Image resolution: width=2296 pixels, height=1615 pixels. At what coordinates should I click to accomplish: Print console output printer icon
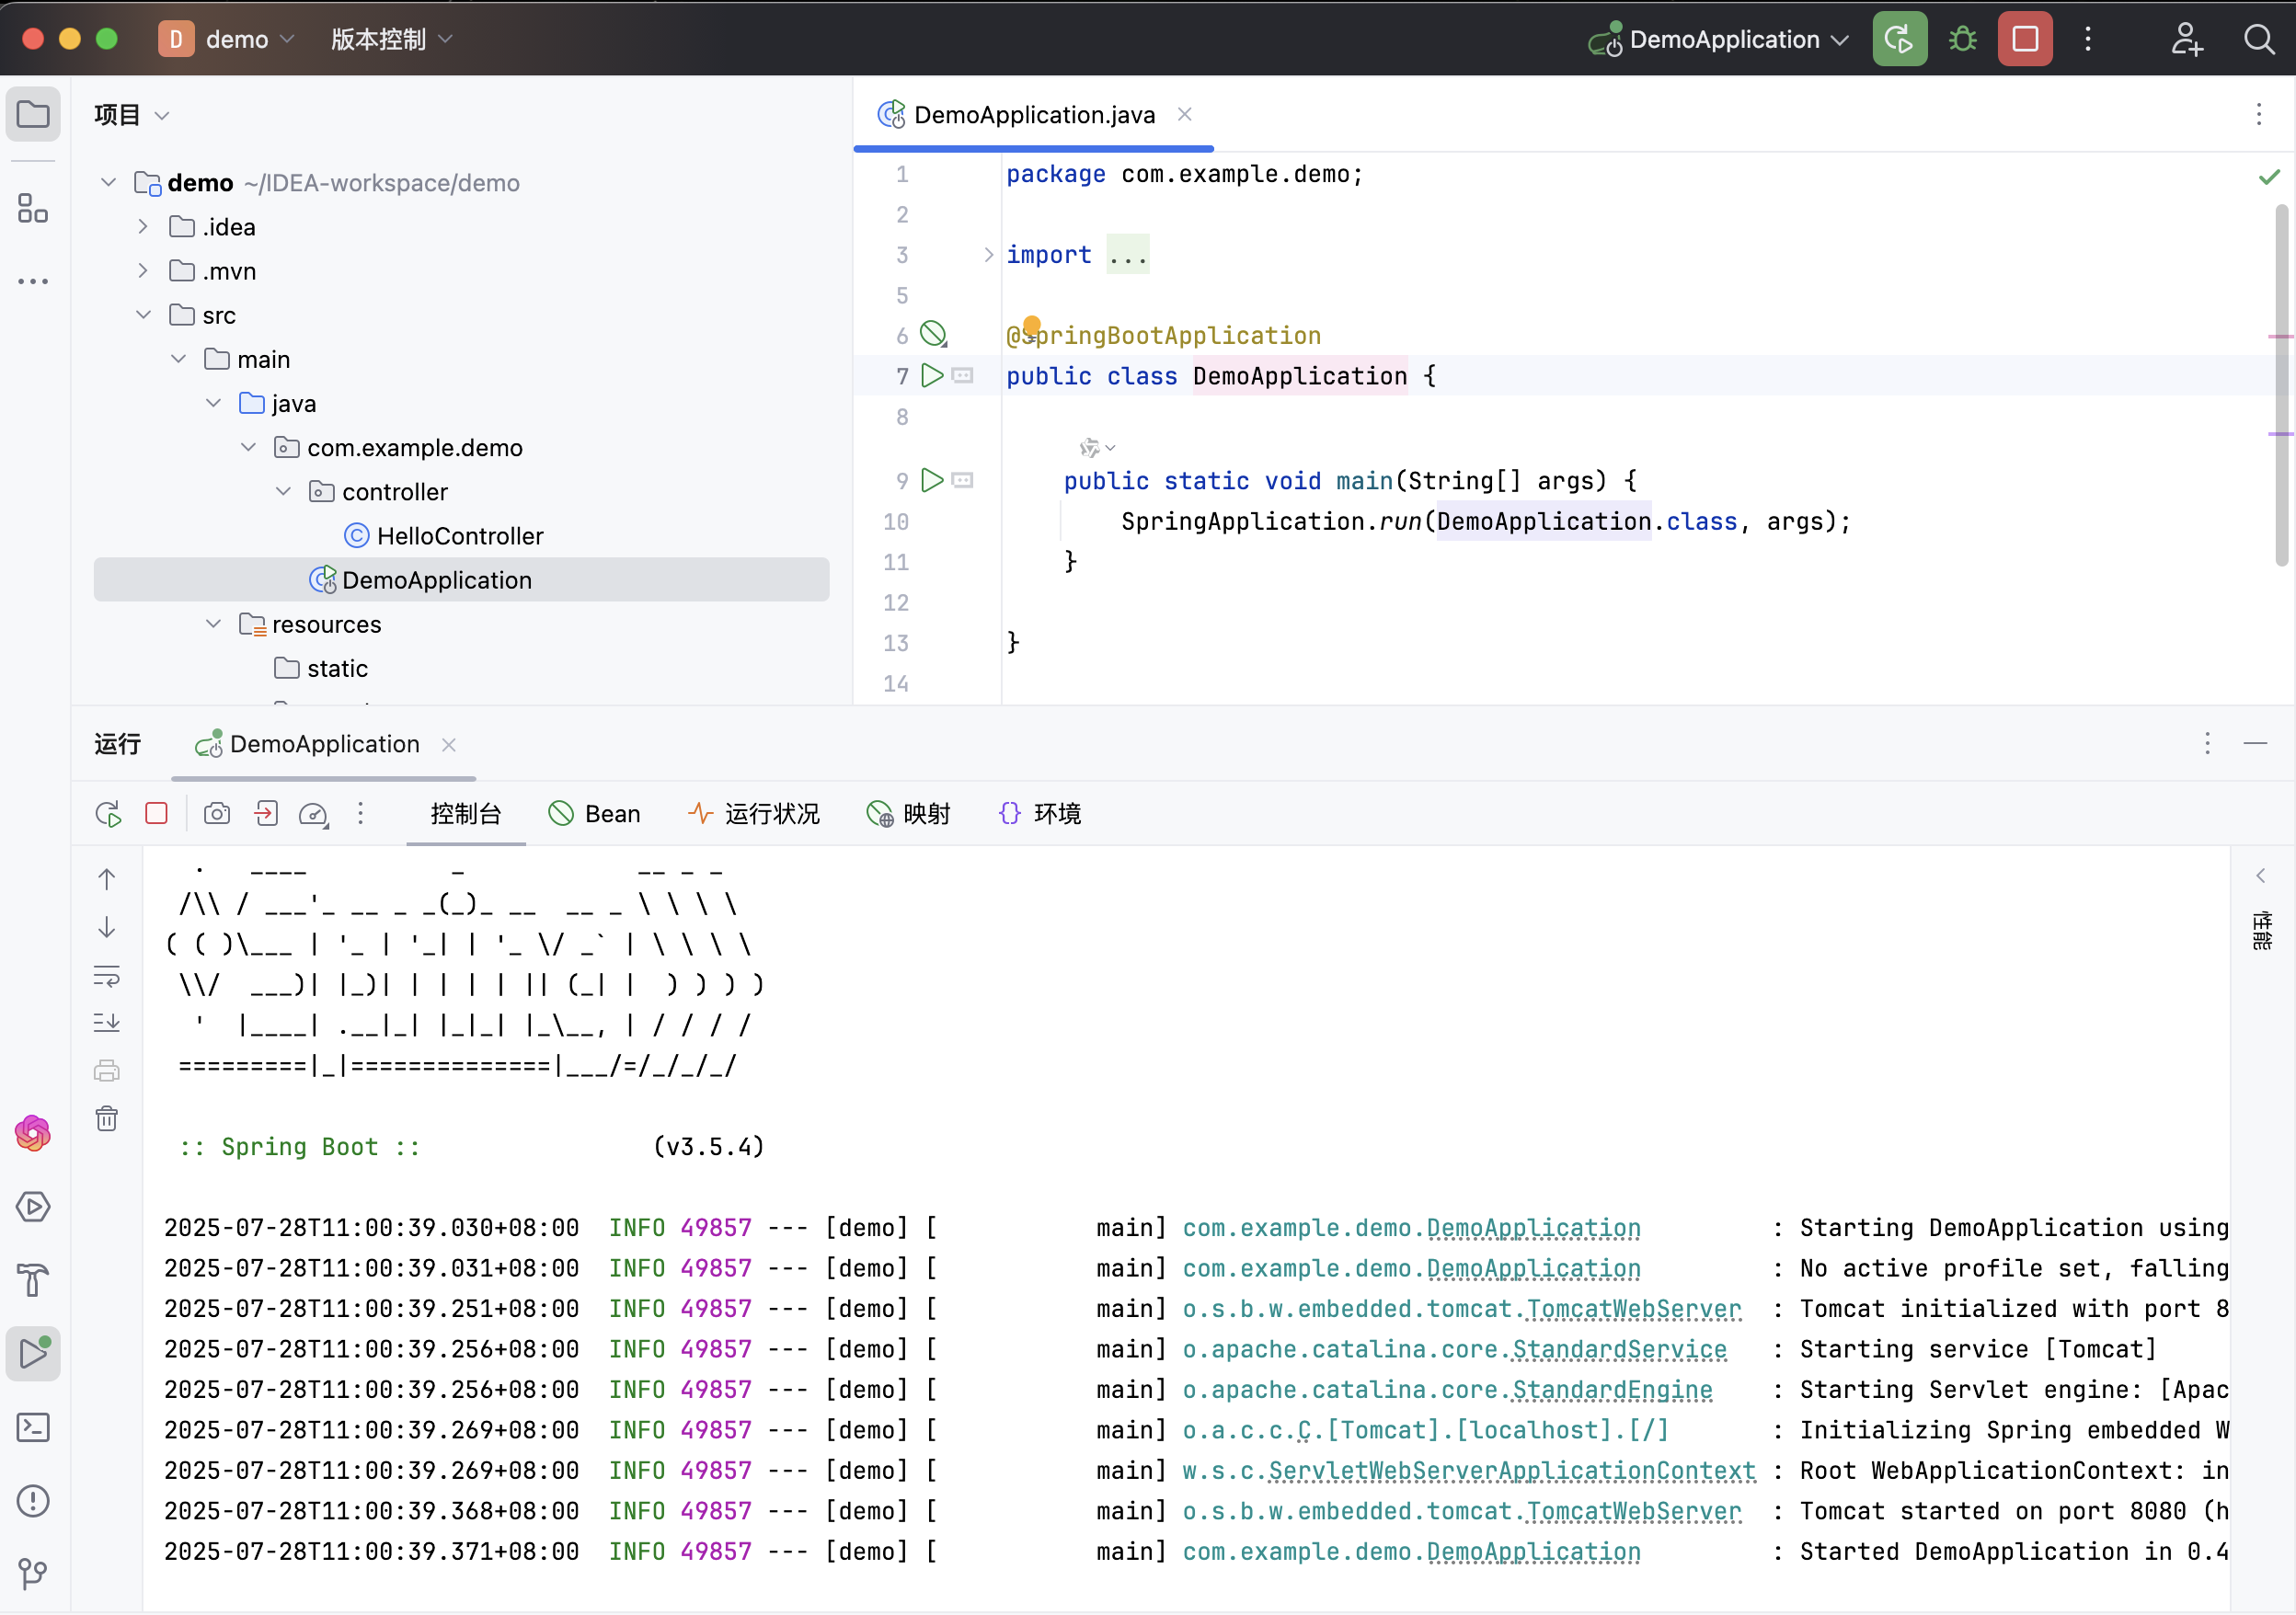[x=107, y=1071]
